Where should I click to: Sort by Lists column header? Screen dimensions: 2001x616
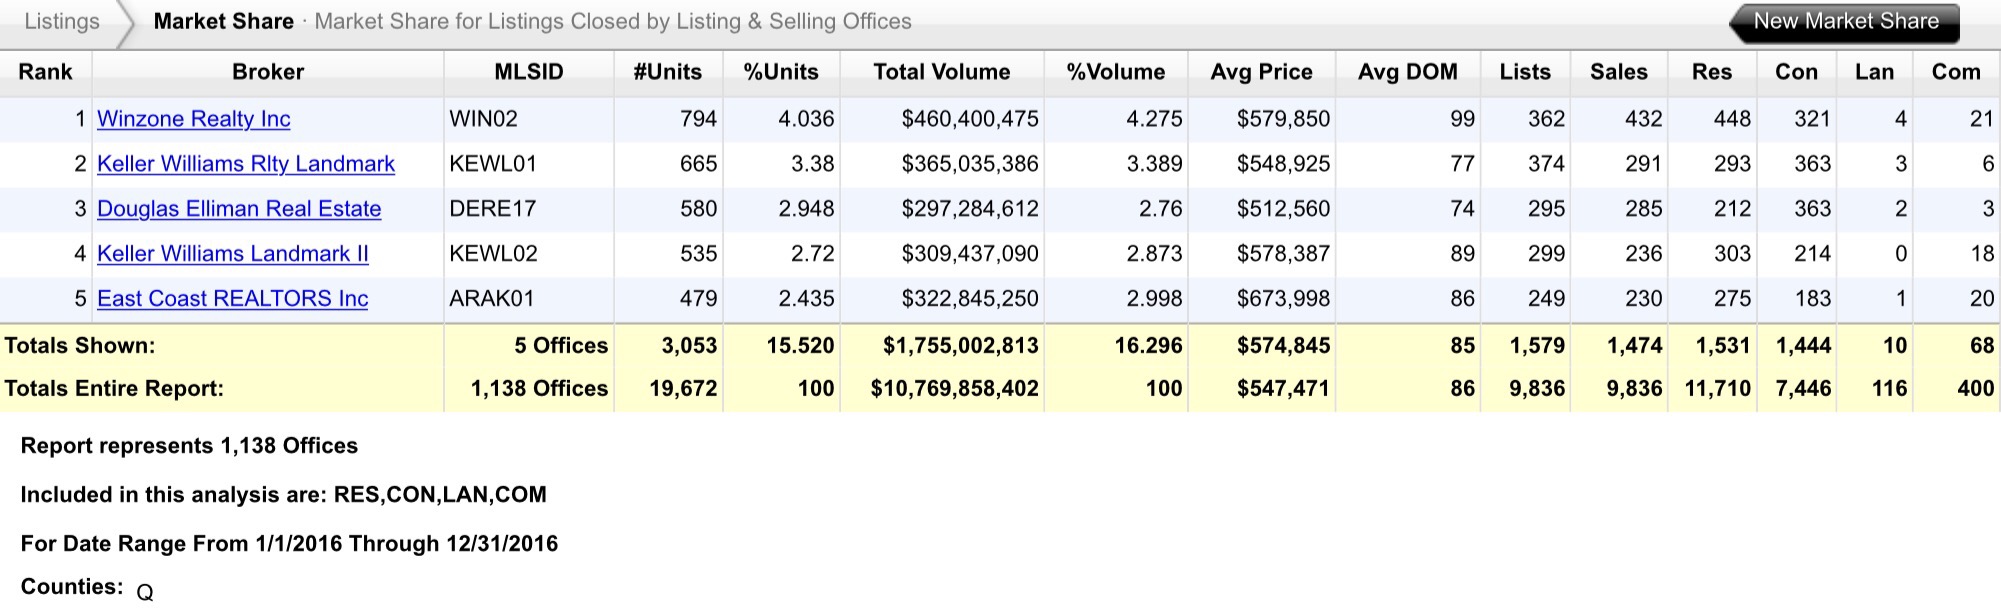[x=1524, y=72]
